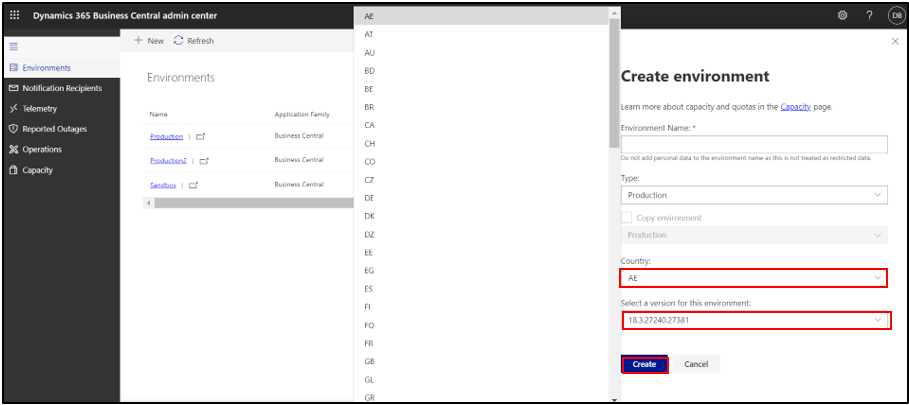Screen dimensions: 909x405
Task: Choose CO from the country list
Action: pyautogui.click(x=482, y=162)
